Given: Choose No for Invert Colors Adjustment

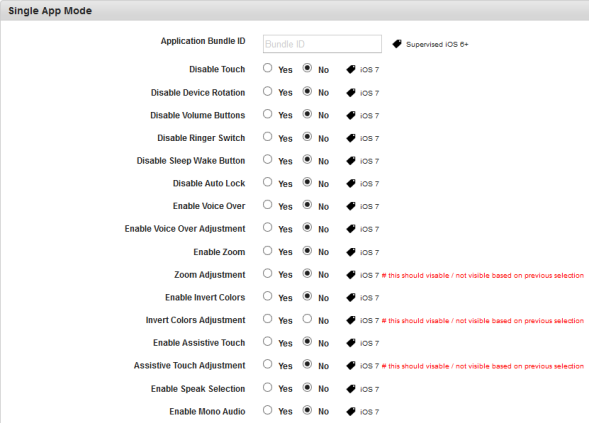Looking at the screenshot, I should (x=307, y=319).
